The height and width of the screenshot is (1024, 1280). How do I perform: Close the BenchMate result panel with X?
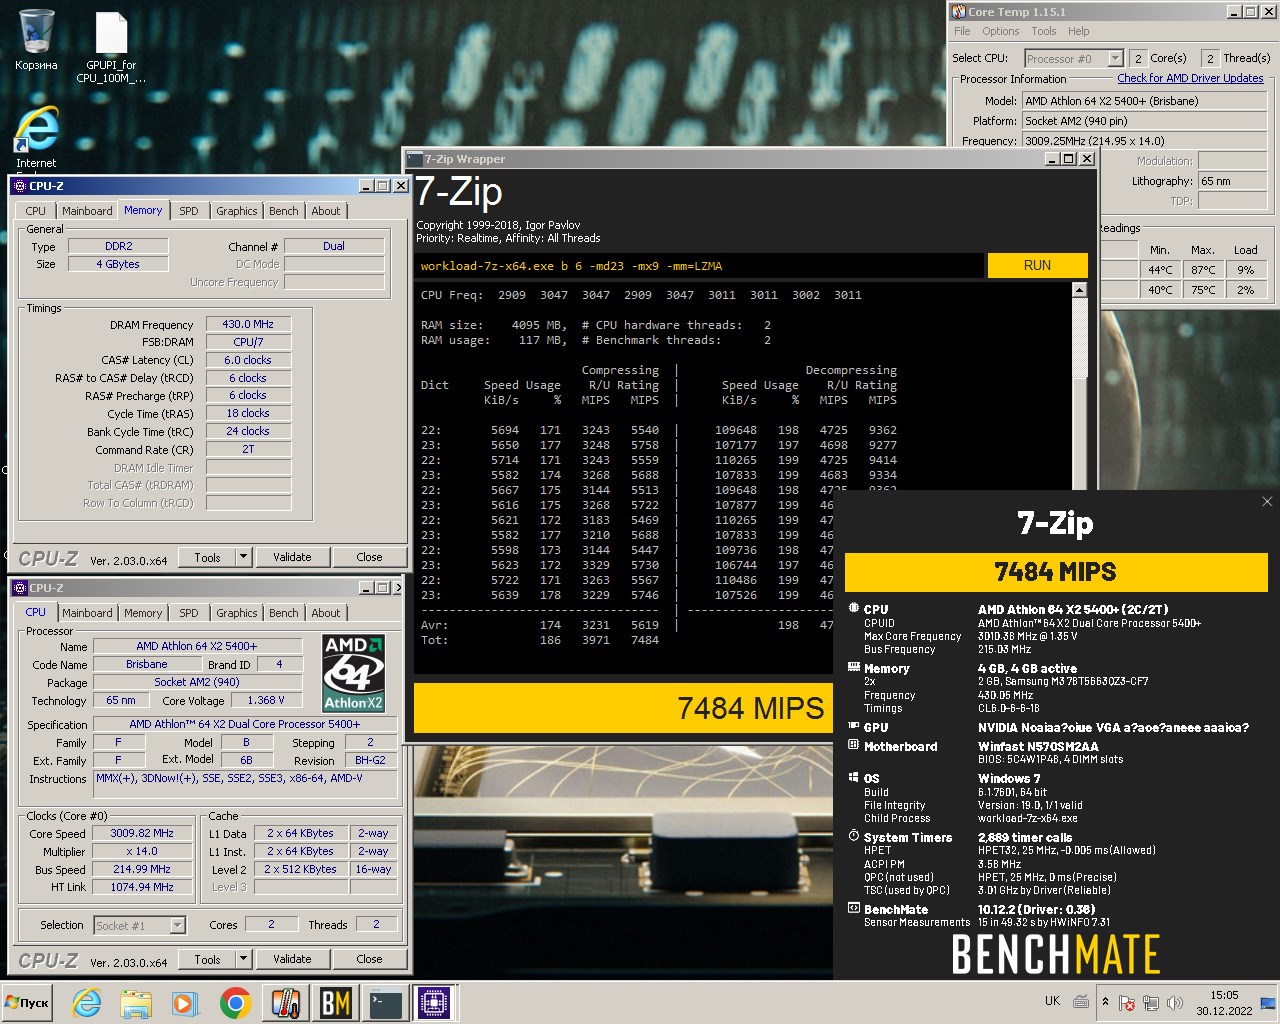coord(1267,502)
